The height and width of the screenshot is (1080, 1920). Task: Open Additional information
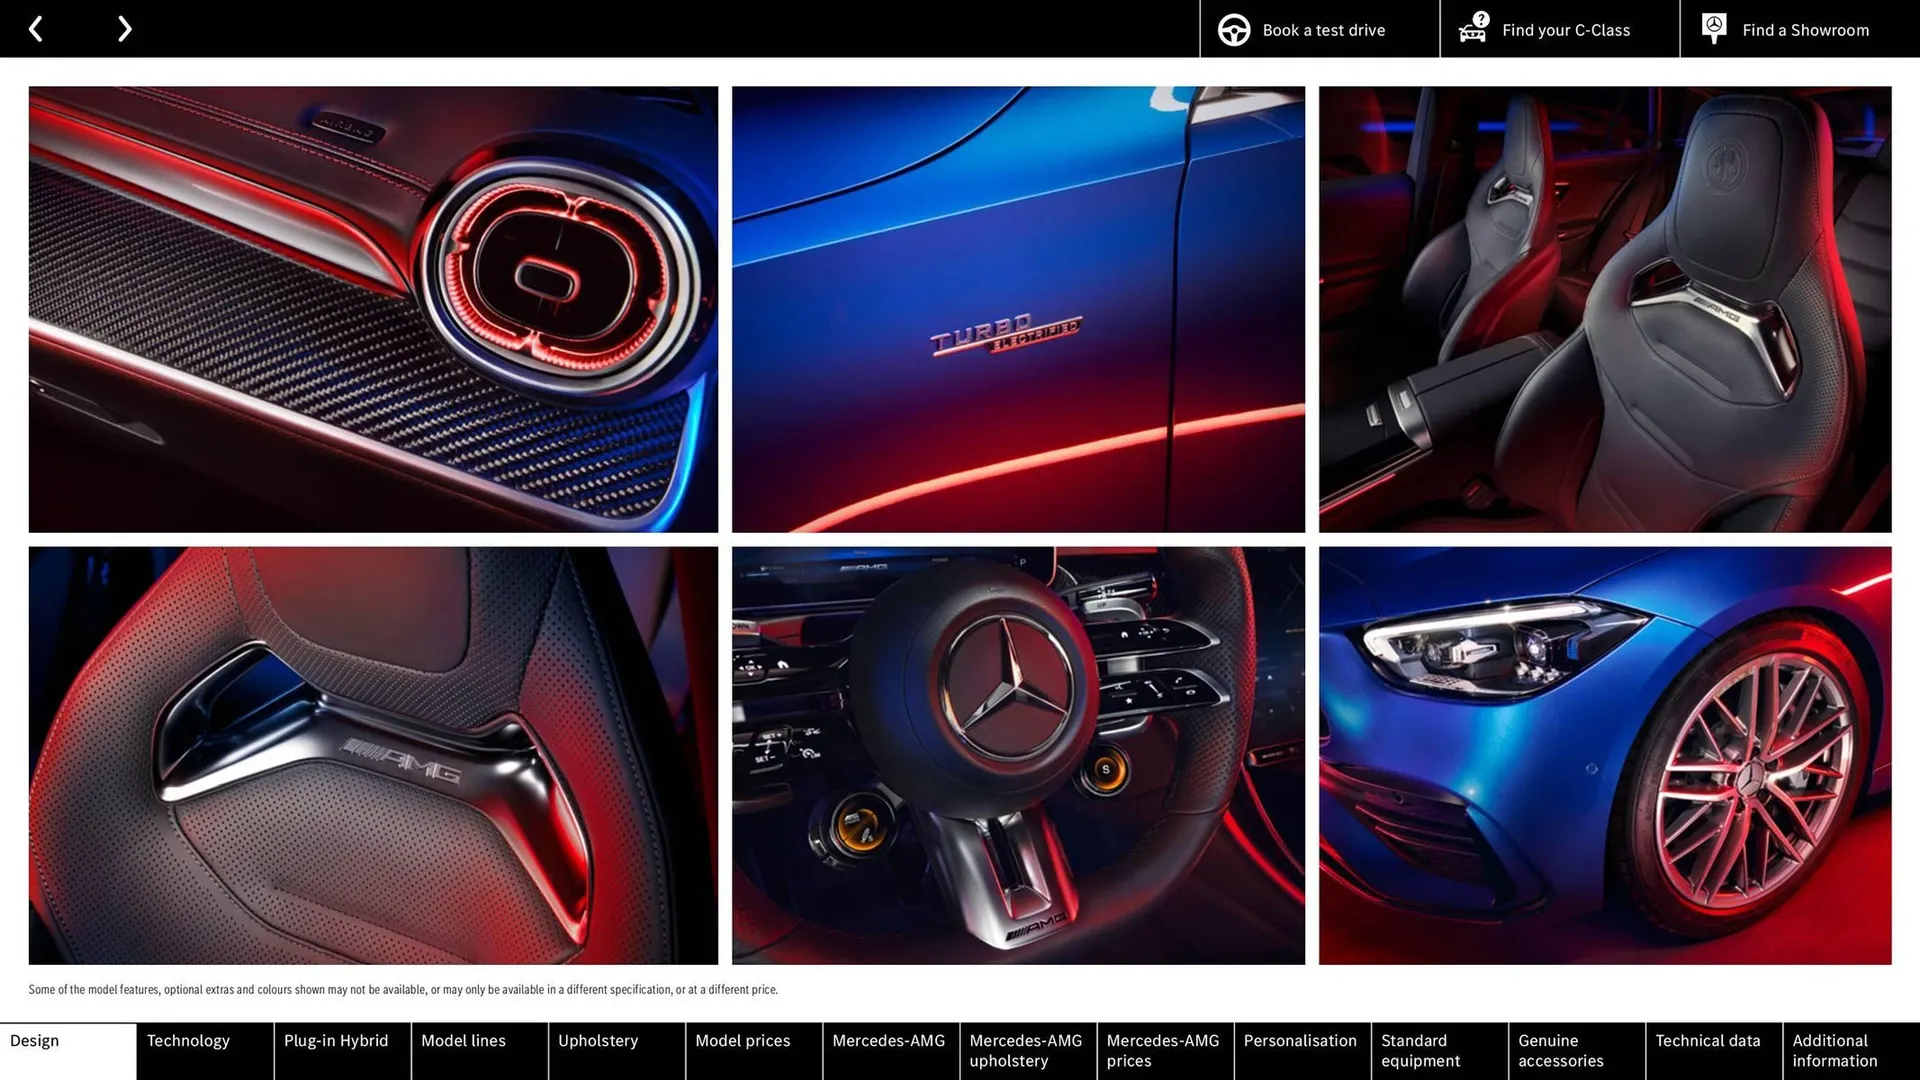1834,1050
